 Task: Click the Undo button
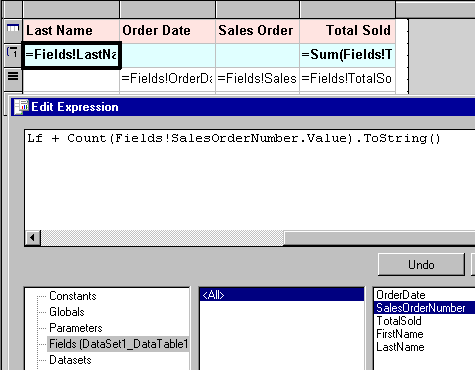pos(421,265)
